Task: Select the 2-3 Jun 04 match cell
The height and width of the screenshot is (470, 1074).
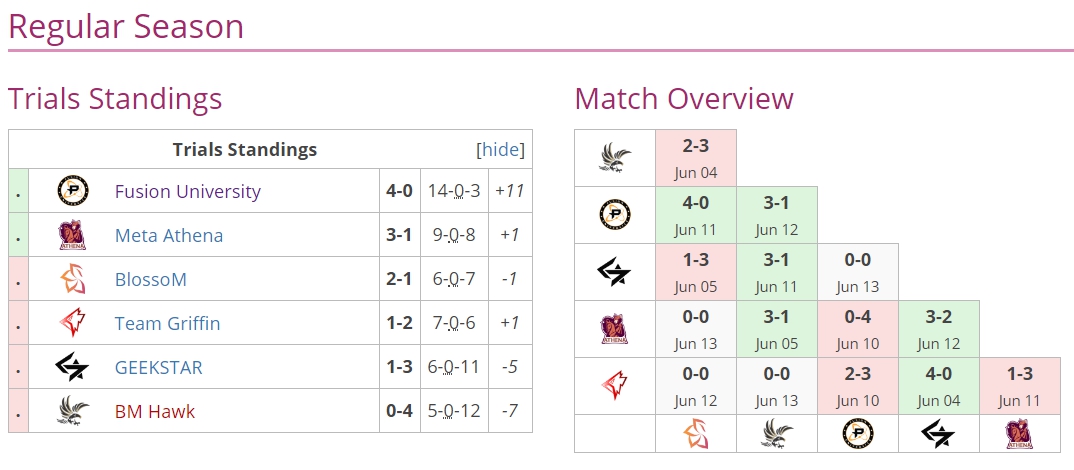Action: pyautogui.click(x=696, y=158)
